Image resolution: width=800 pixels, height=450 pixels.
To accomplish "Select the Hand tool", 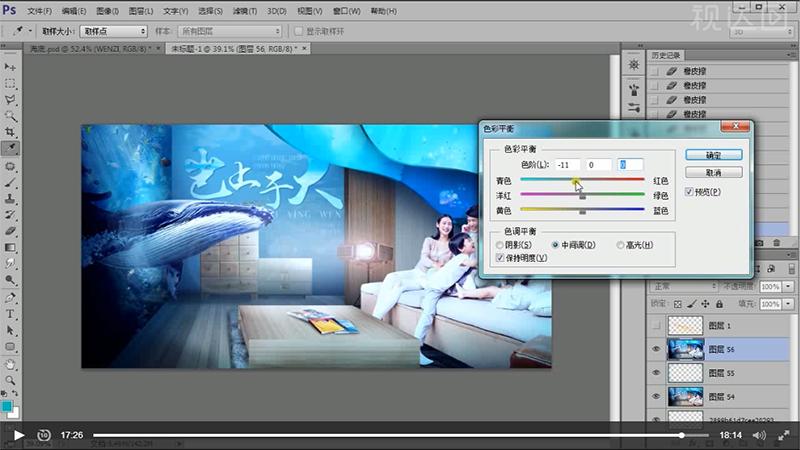I will tap(10, 364).
